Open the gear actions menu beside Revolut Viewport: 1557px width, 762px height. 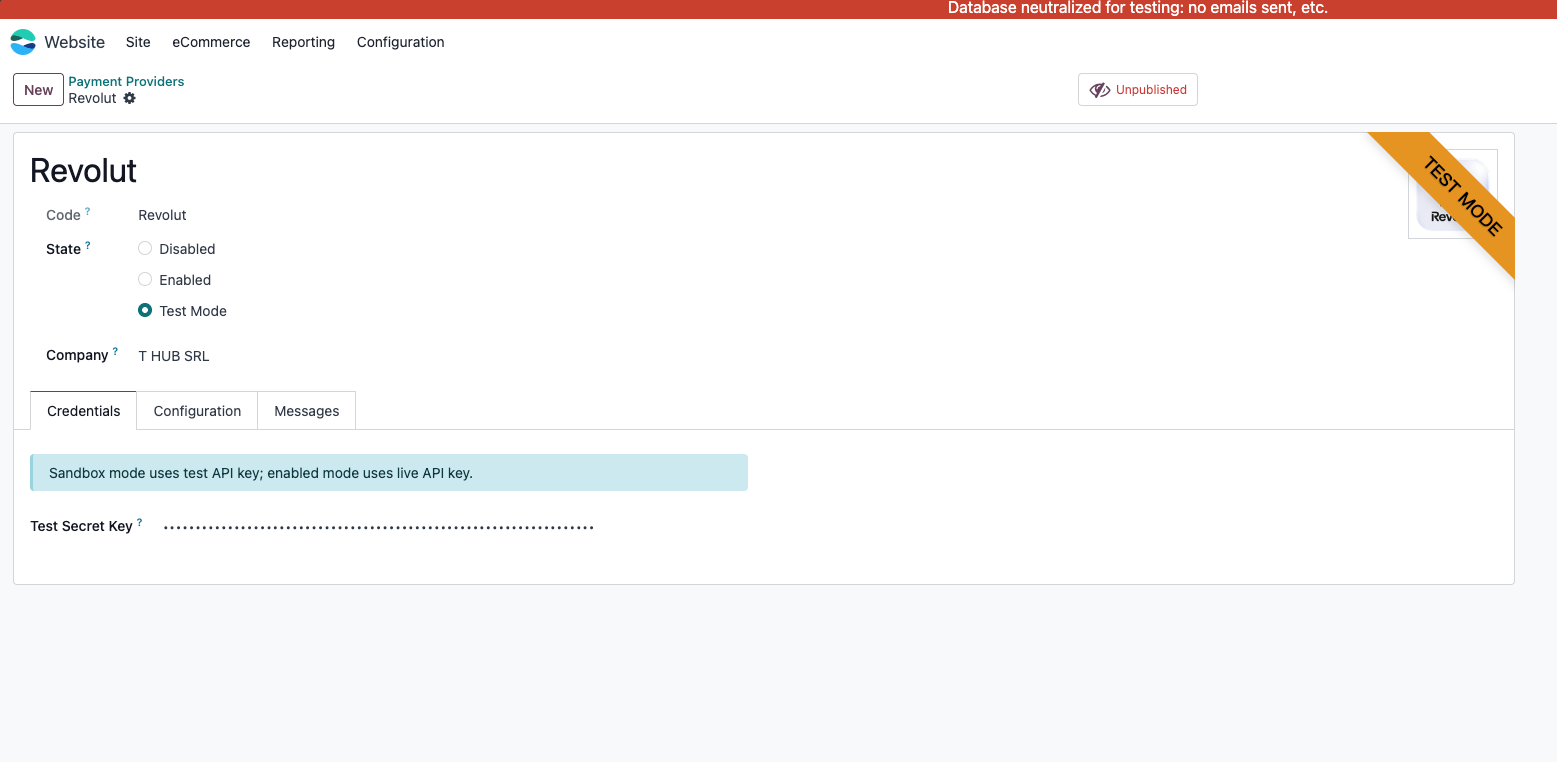click(129, 98)
